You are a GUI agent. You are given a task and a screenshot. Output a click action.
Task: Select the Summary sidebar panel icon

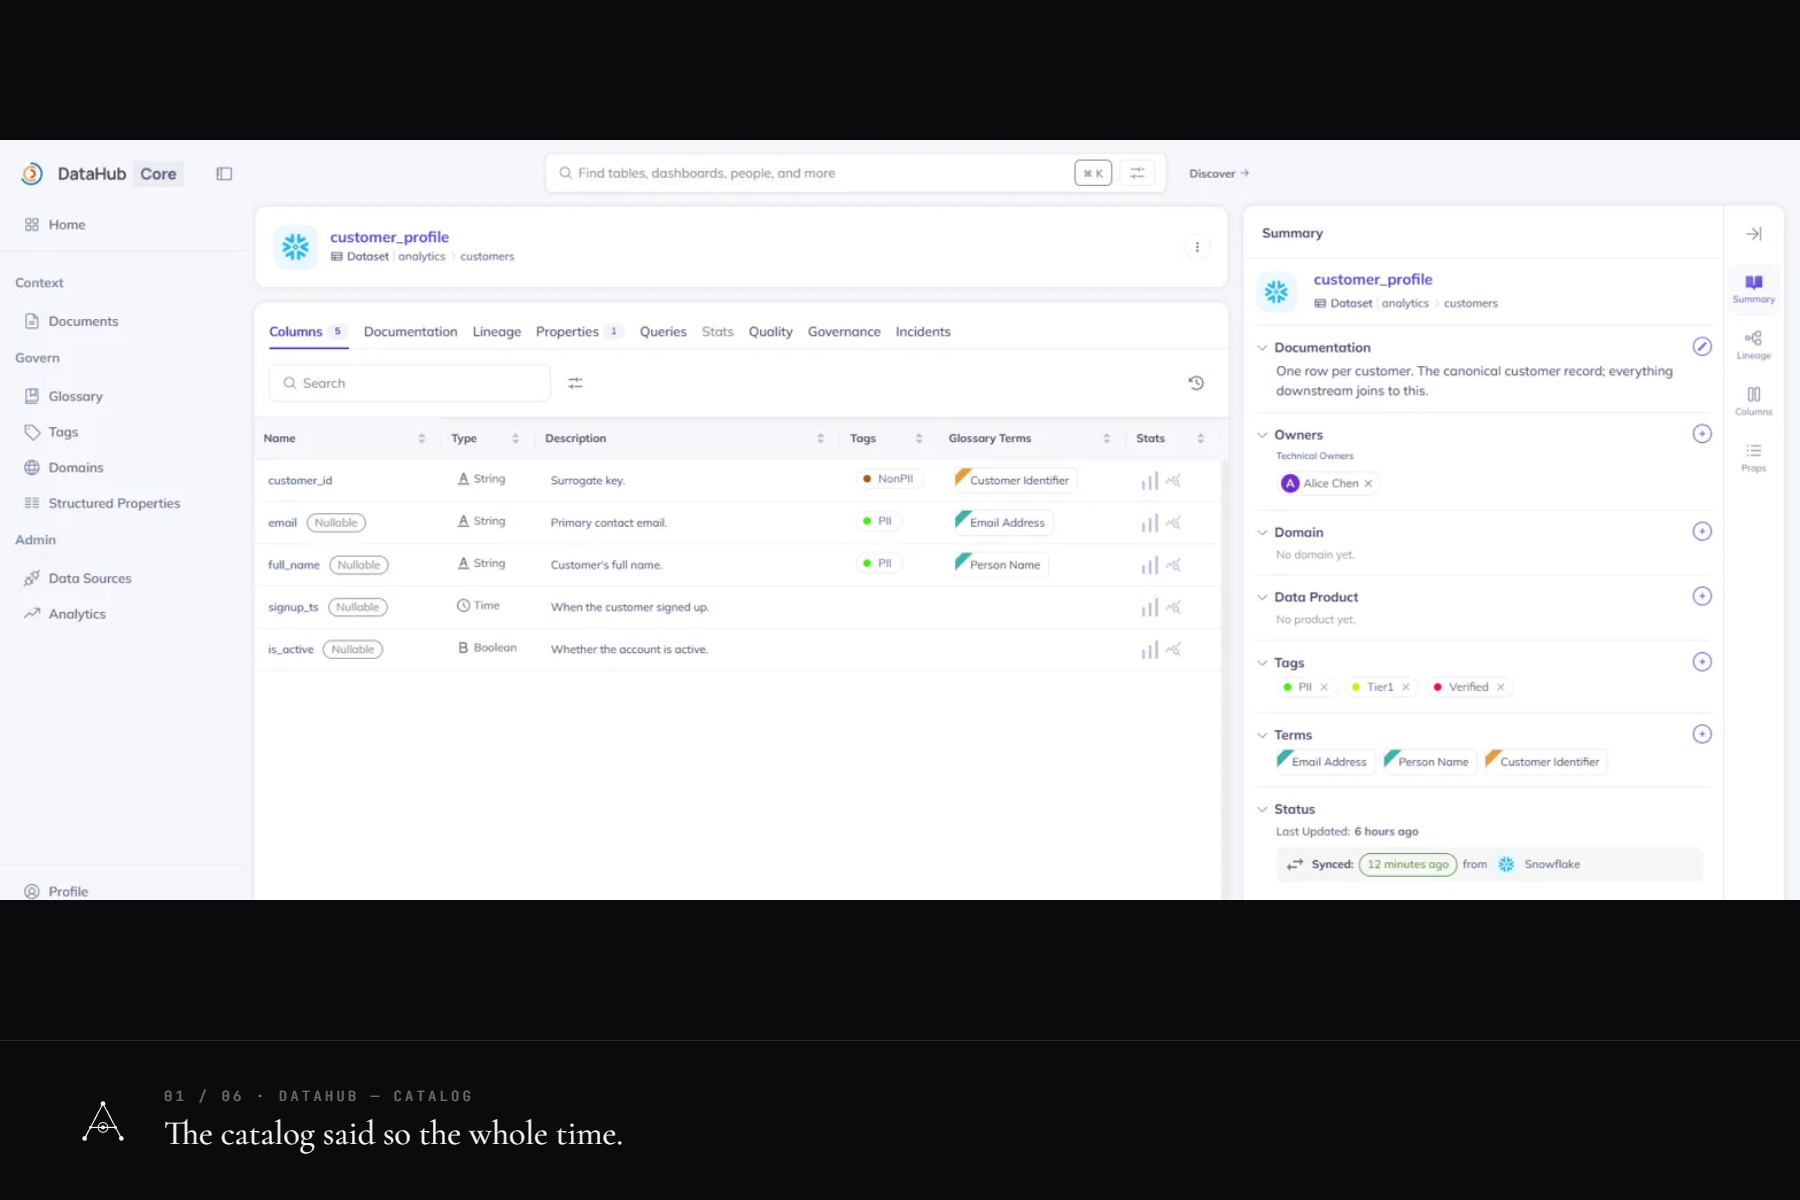point(1754,288)
